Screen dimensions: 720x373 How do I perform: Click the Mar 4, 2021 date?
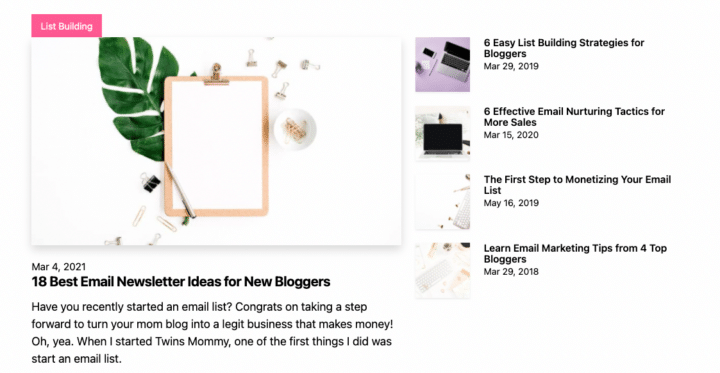pos(59,267)
